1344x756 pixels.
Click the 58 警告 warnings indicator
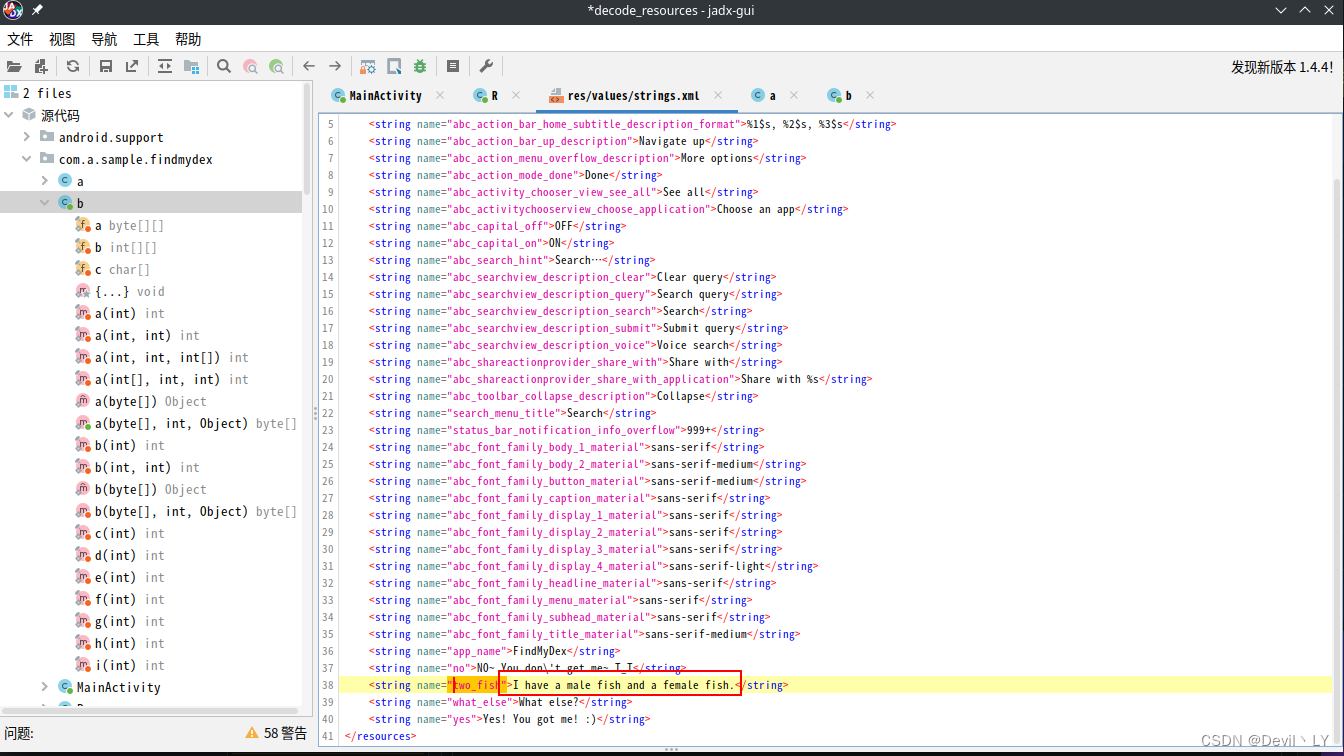click(x=277, y=733)
